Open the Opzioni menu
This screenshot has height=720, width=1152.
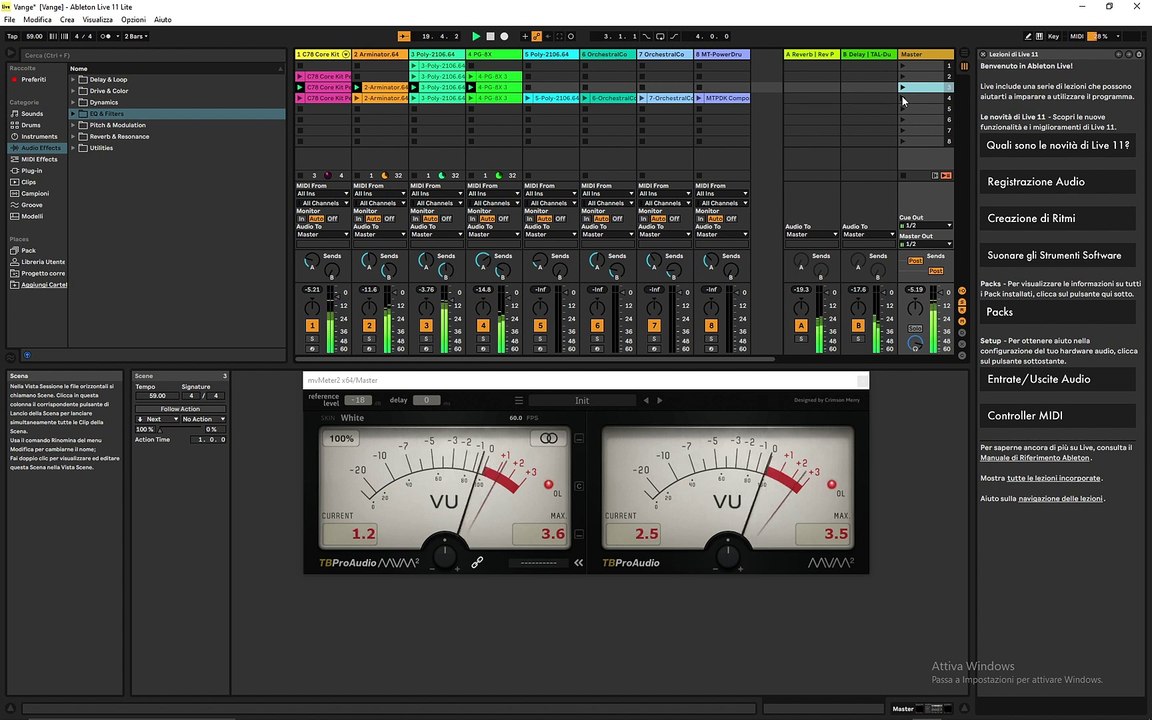click(x=133, y=20)
